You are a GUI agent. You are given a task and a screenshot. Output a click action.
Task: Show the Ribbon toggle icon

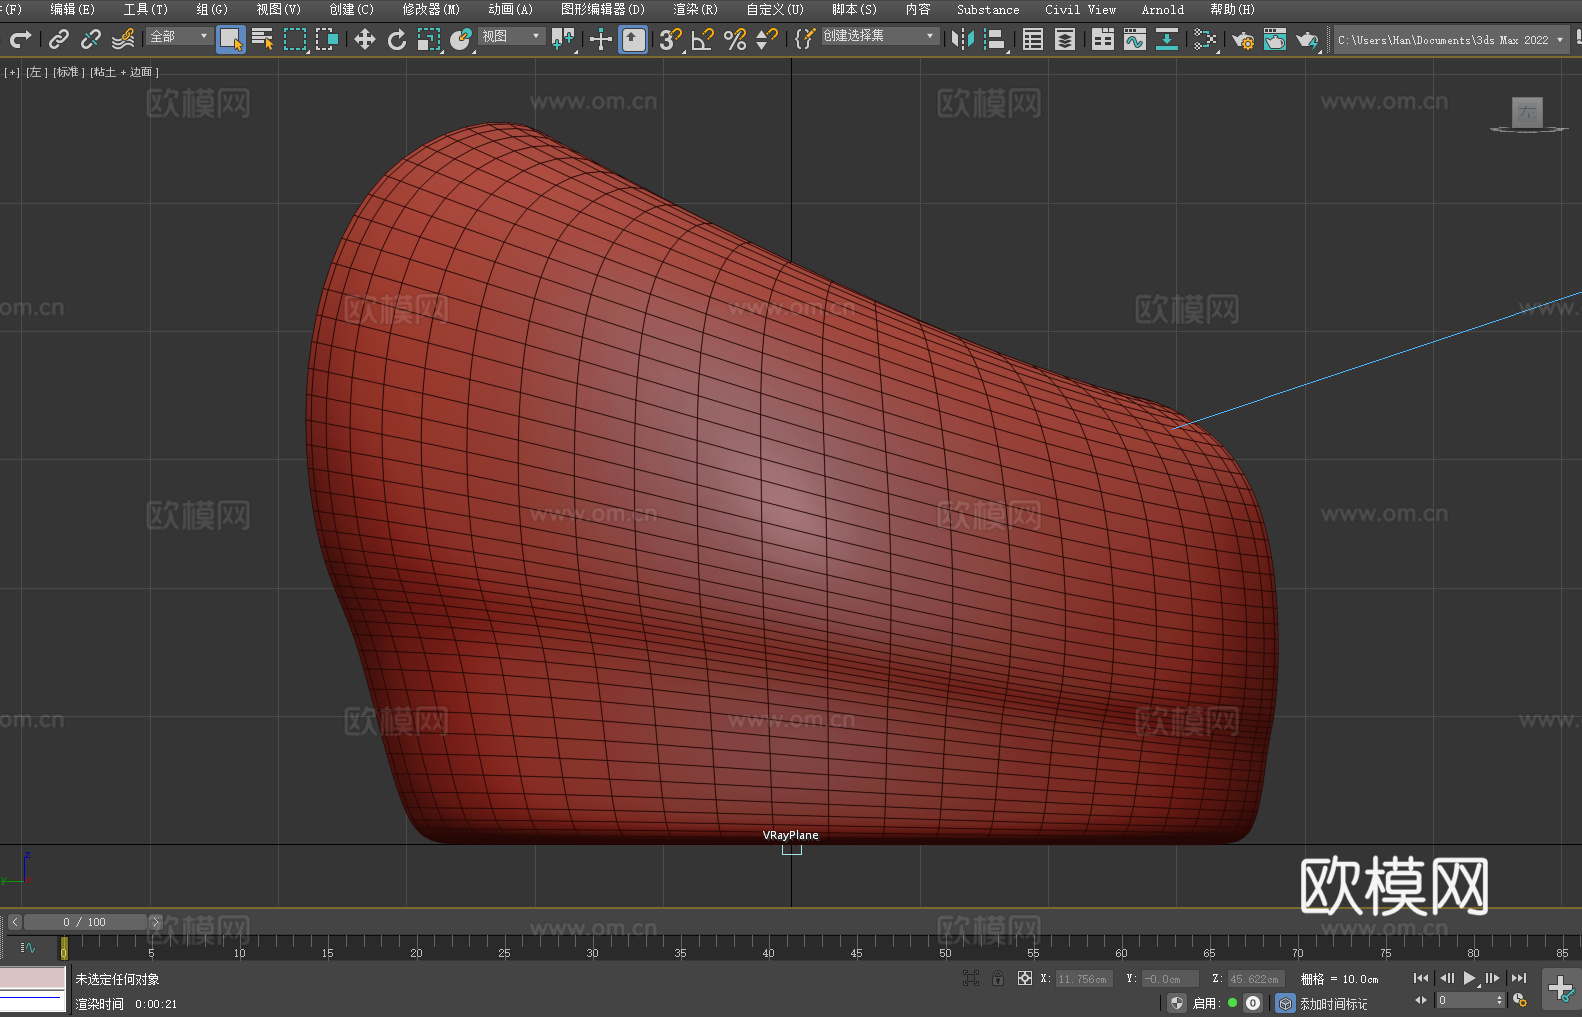click(1102, 39)
